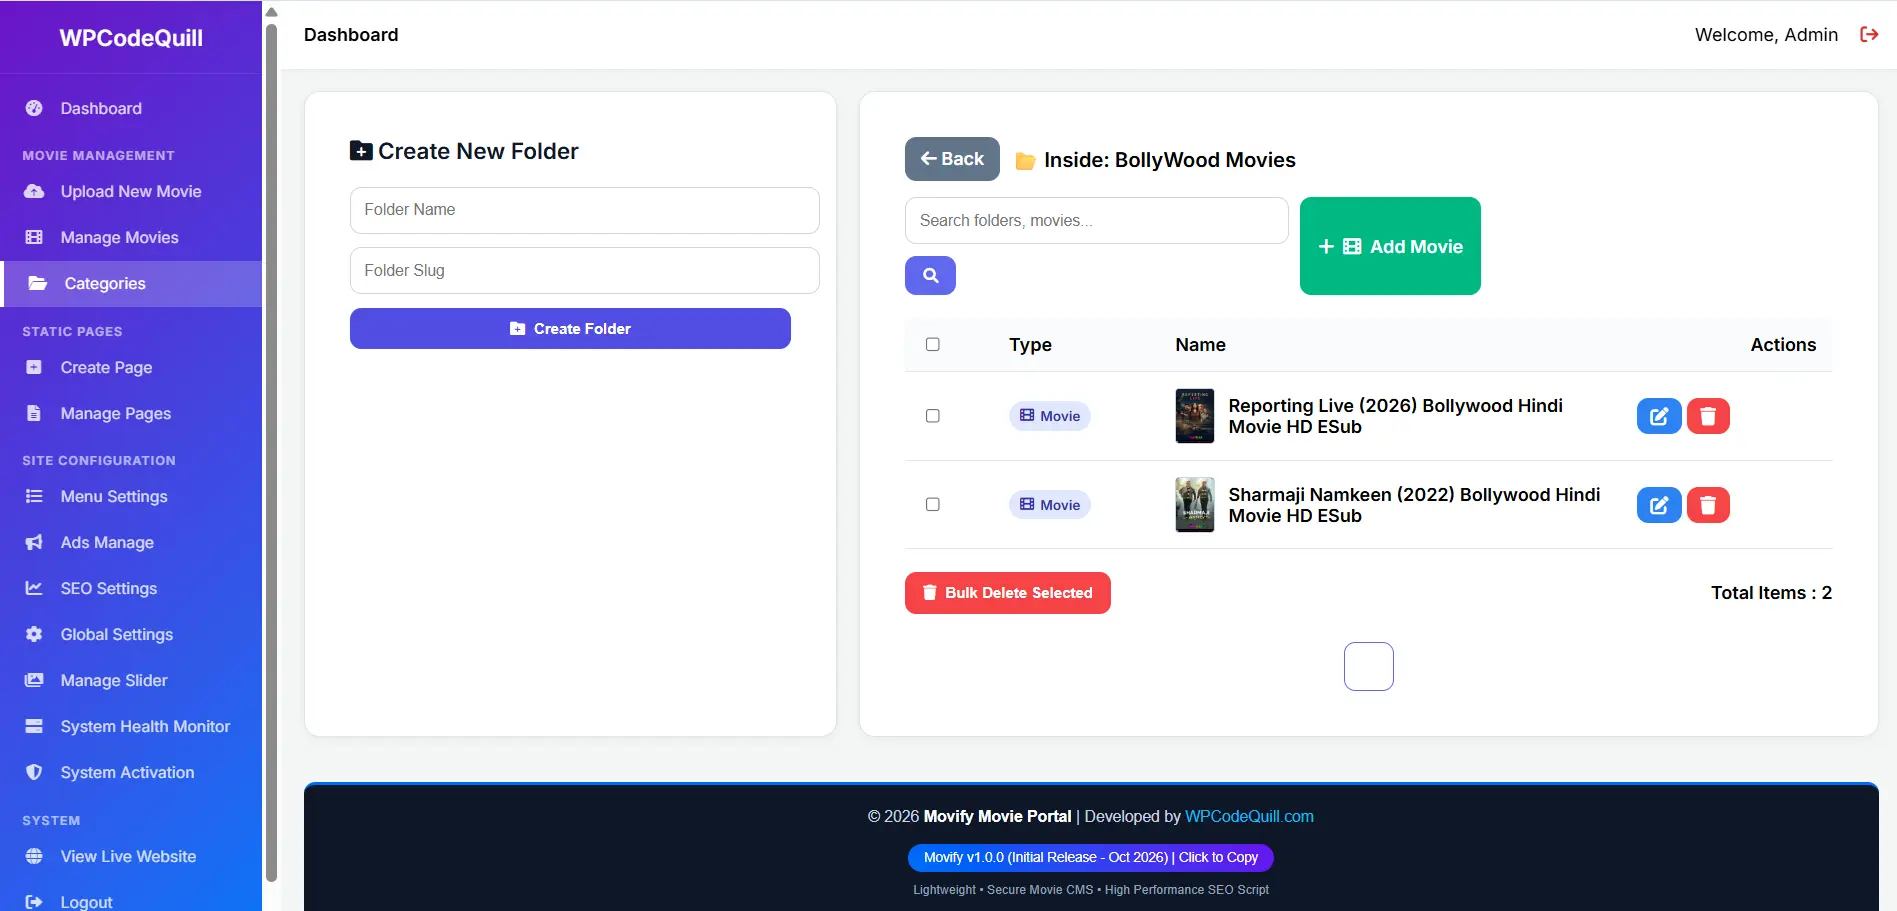Open Upload New Movie menu item
The height and width of the screenshot is (911, 1897).
pyautogui.click(x=131, y=191)
